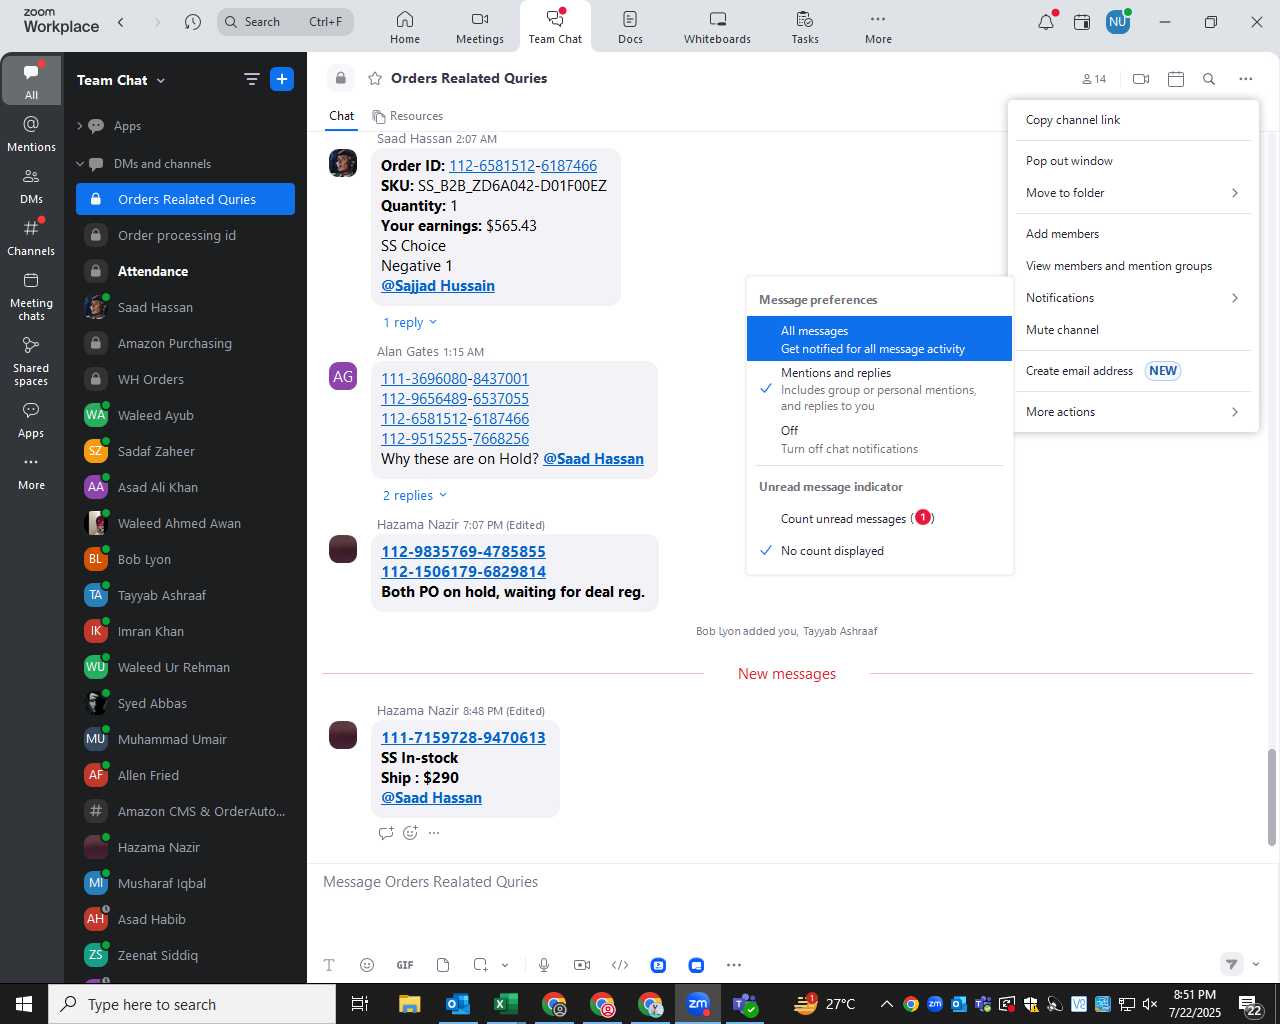Screen dimensions: 1280x1024
Task: Open Meeting chats in the sidebar
Action: click(31, 296)
